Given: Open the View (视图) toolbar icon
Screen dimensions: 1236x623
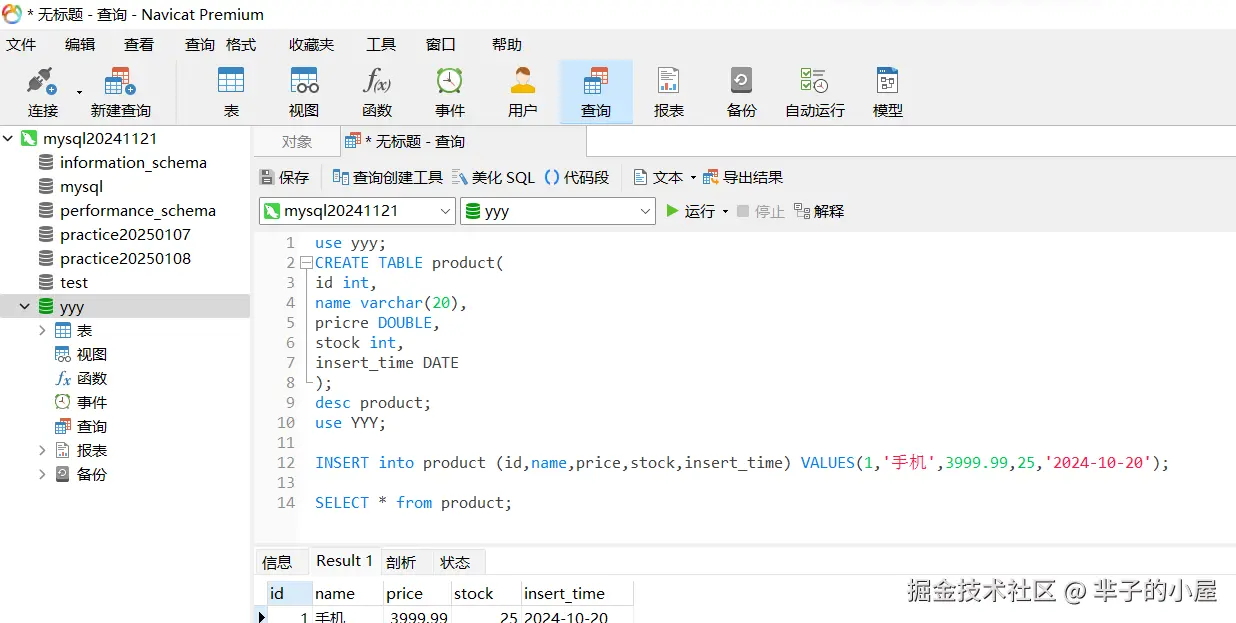Looking at the screenshot, I should click(304, 92).
